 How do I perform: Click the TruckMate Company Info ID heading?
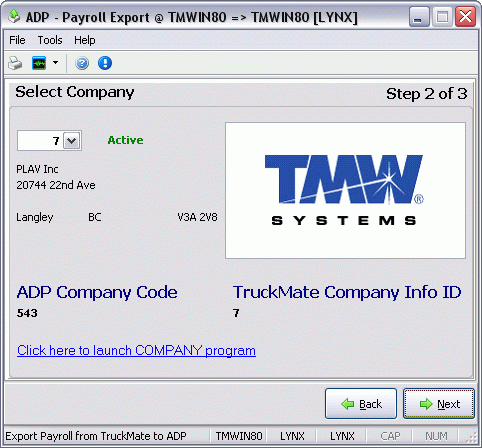coord(347,292)
